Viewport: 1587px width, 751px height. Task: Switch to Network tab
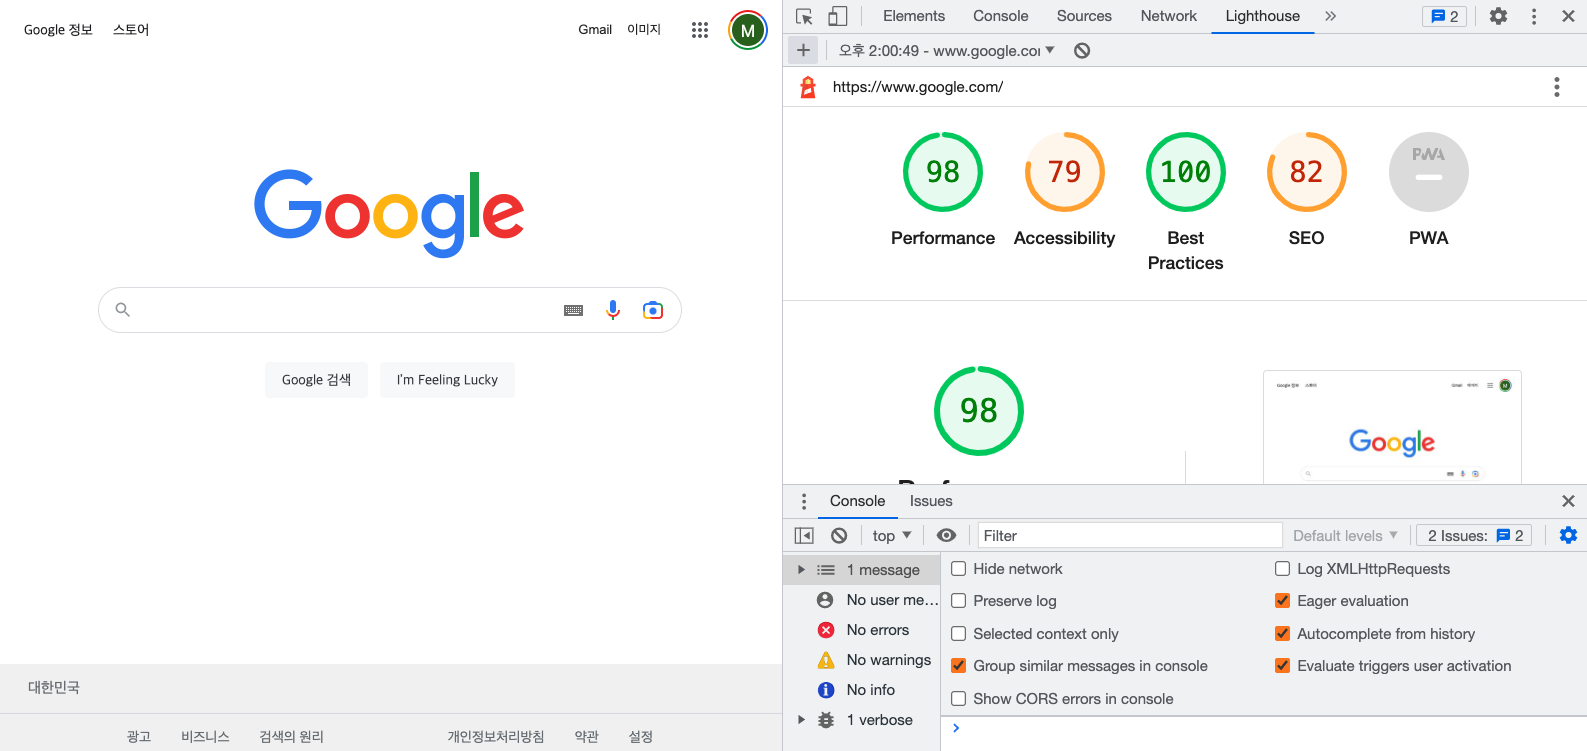pyautogui.click(x=1169, y=16)
